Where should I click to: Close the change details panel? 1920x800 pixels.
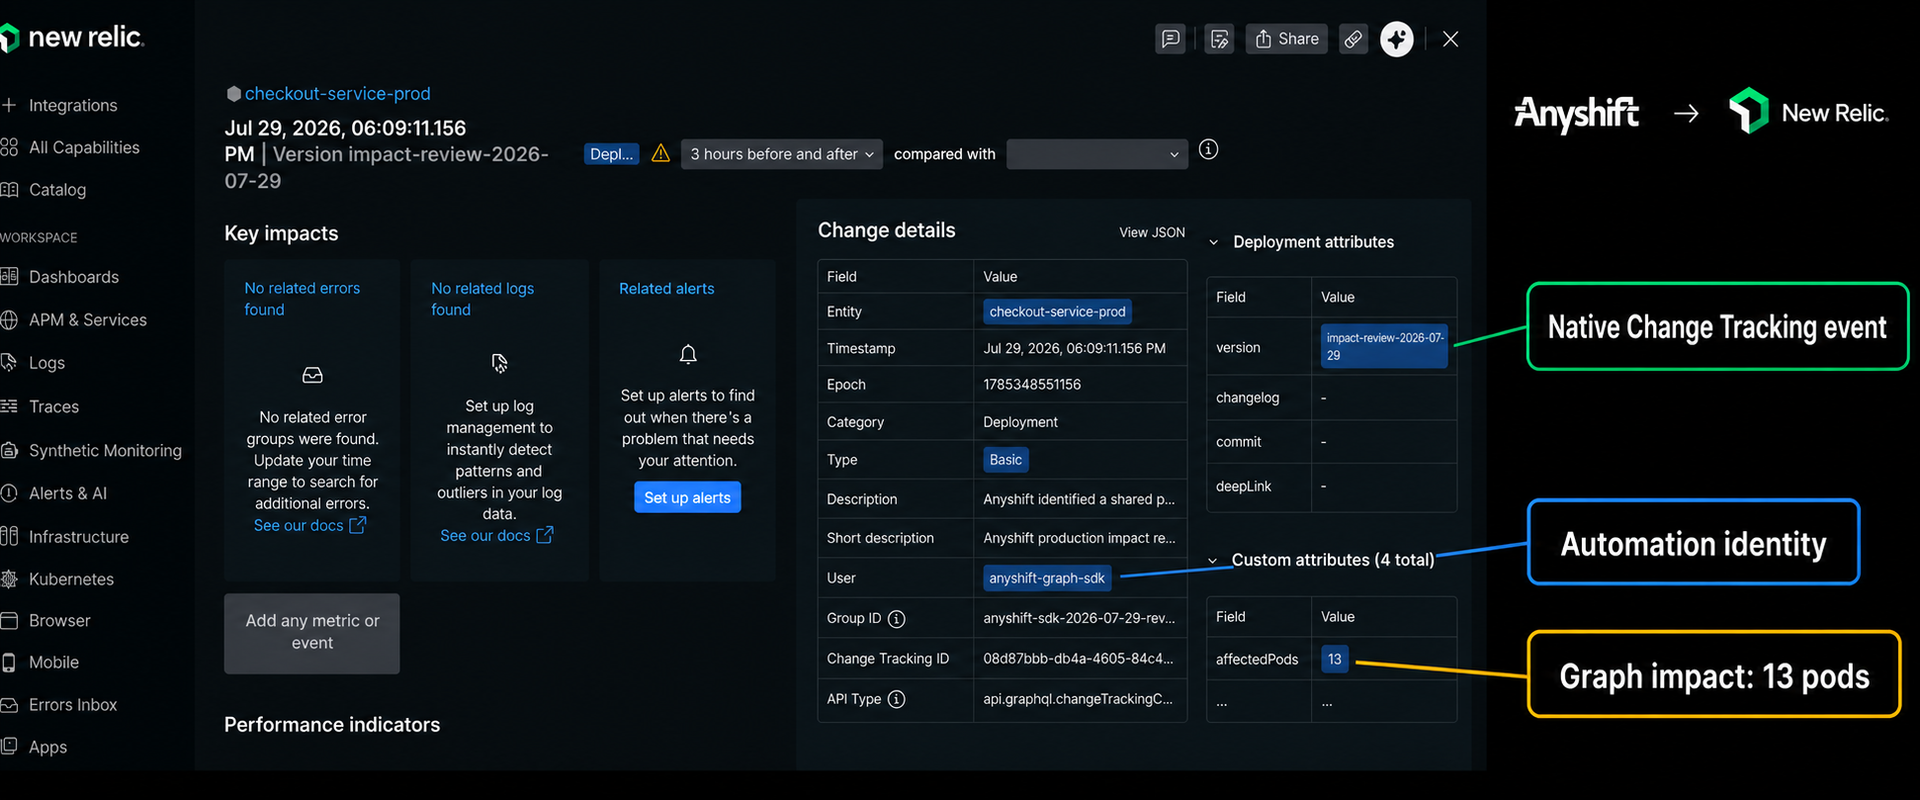tap(1451, 39)
